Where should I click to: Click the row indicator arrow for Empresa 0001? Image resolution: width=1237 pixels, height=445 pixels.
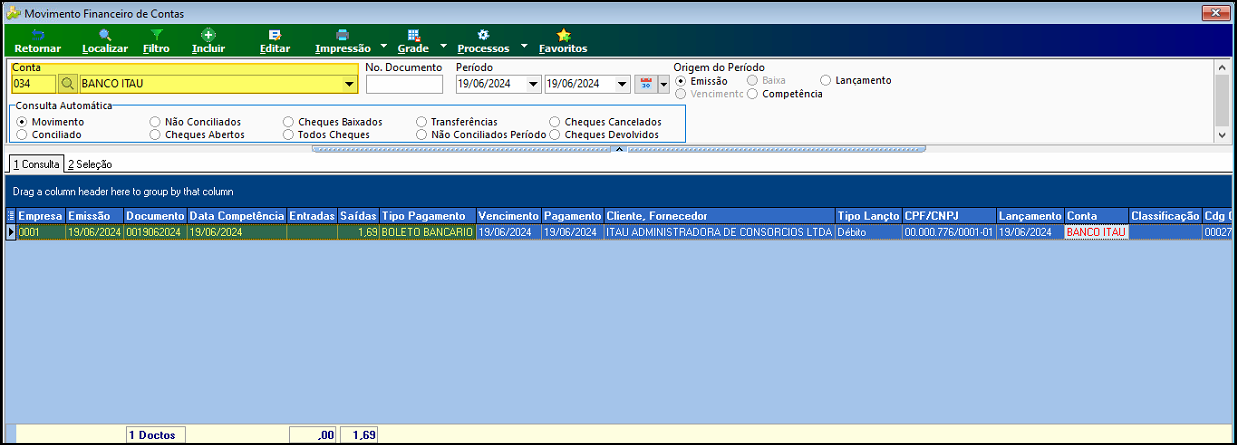pos(11,232)
